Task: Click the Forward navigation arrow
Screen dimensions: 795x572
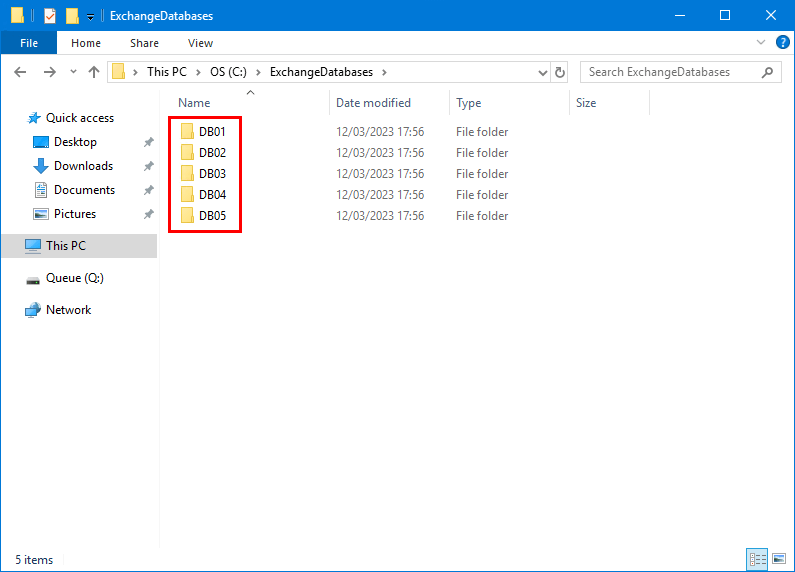Action: [x=48, y=72]
